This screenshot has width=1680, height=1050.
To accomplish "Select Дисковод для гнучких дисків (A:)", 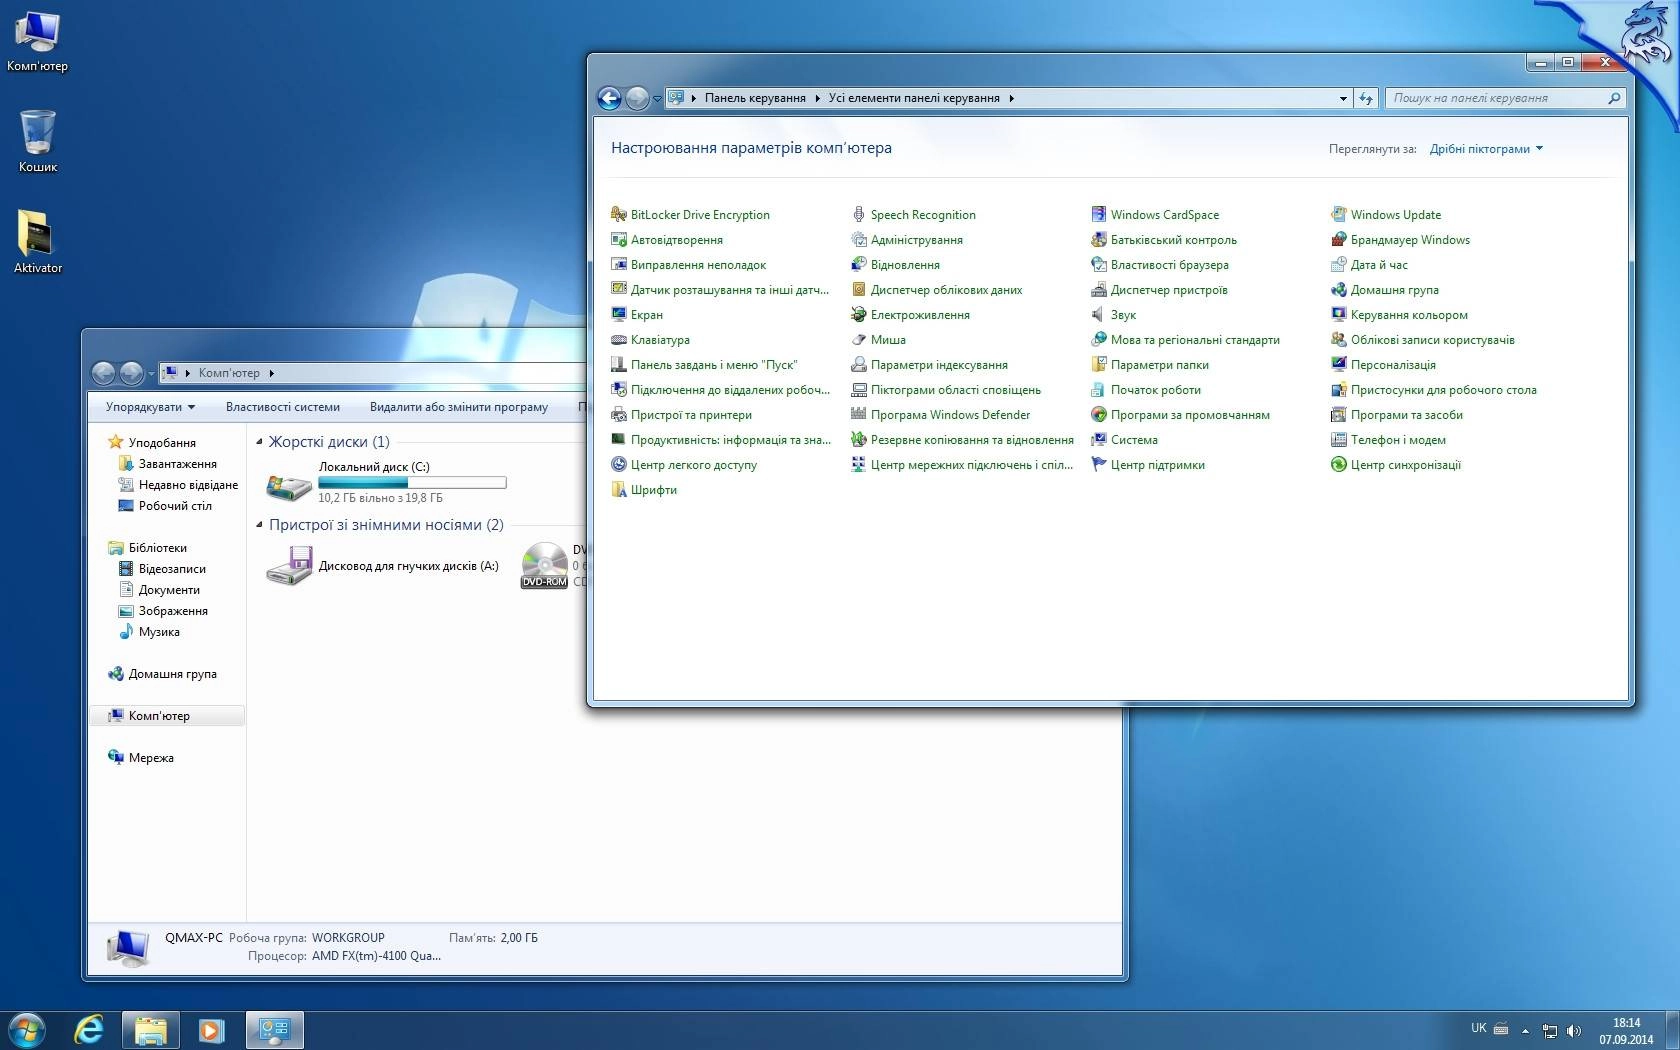I will 383,566.
